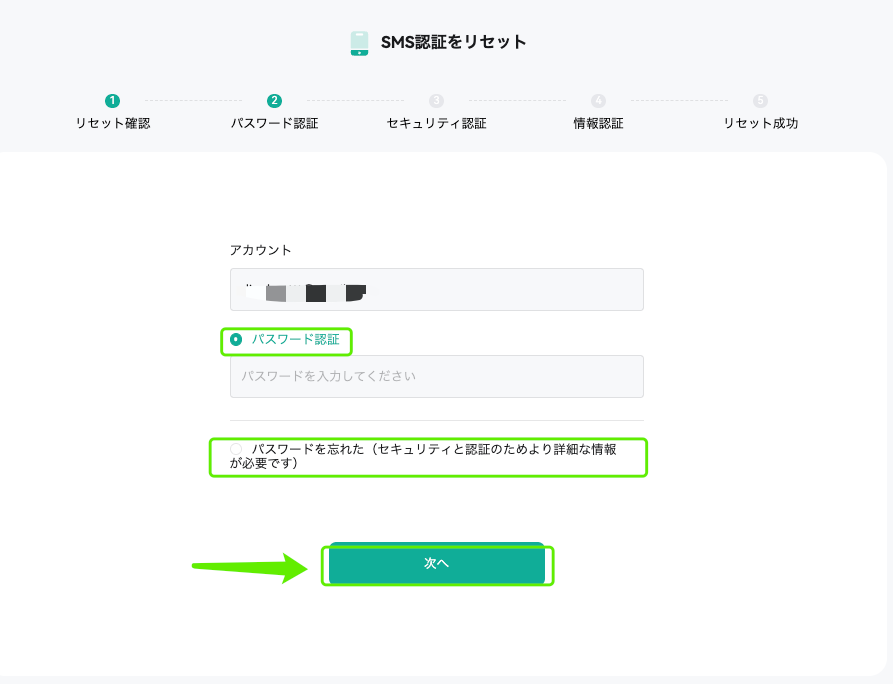The height and width of the screenshot is (684, 893).
Task: Click step 5 circle for リセット成功
Action: pyautogui.click(x=760, y=101)
